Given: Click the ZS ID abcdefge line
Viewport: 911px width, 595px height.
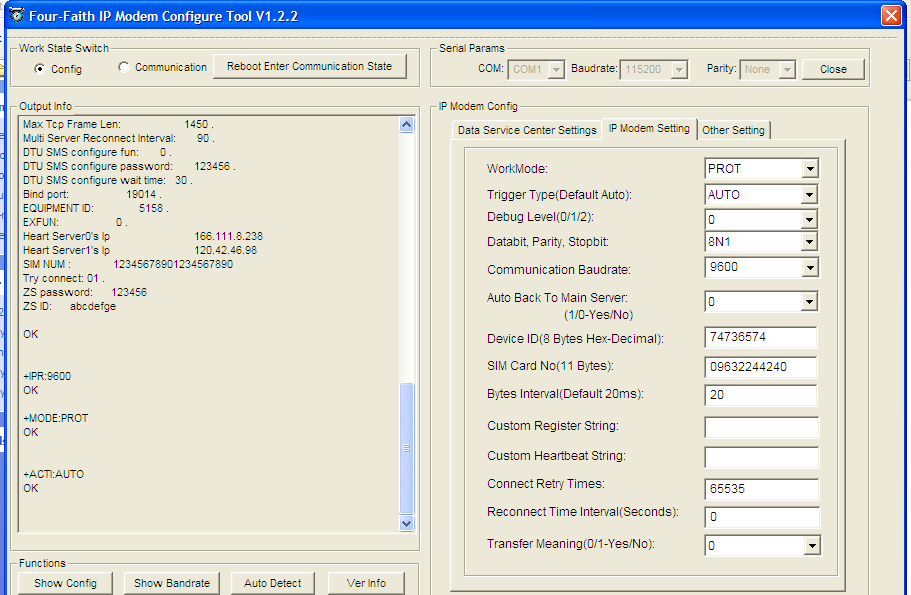Looking at the screenshot, I should point(70,306).
